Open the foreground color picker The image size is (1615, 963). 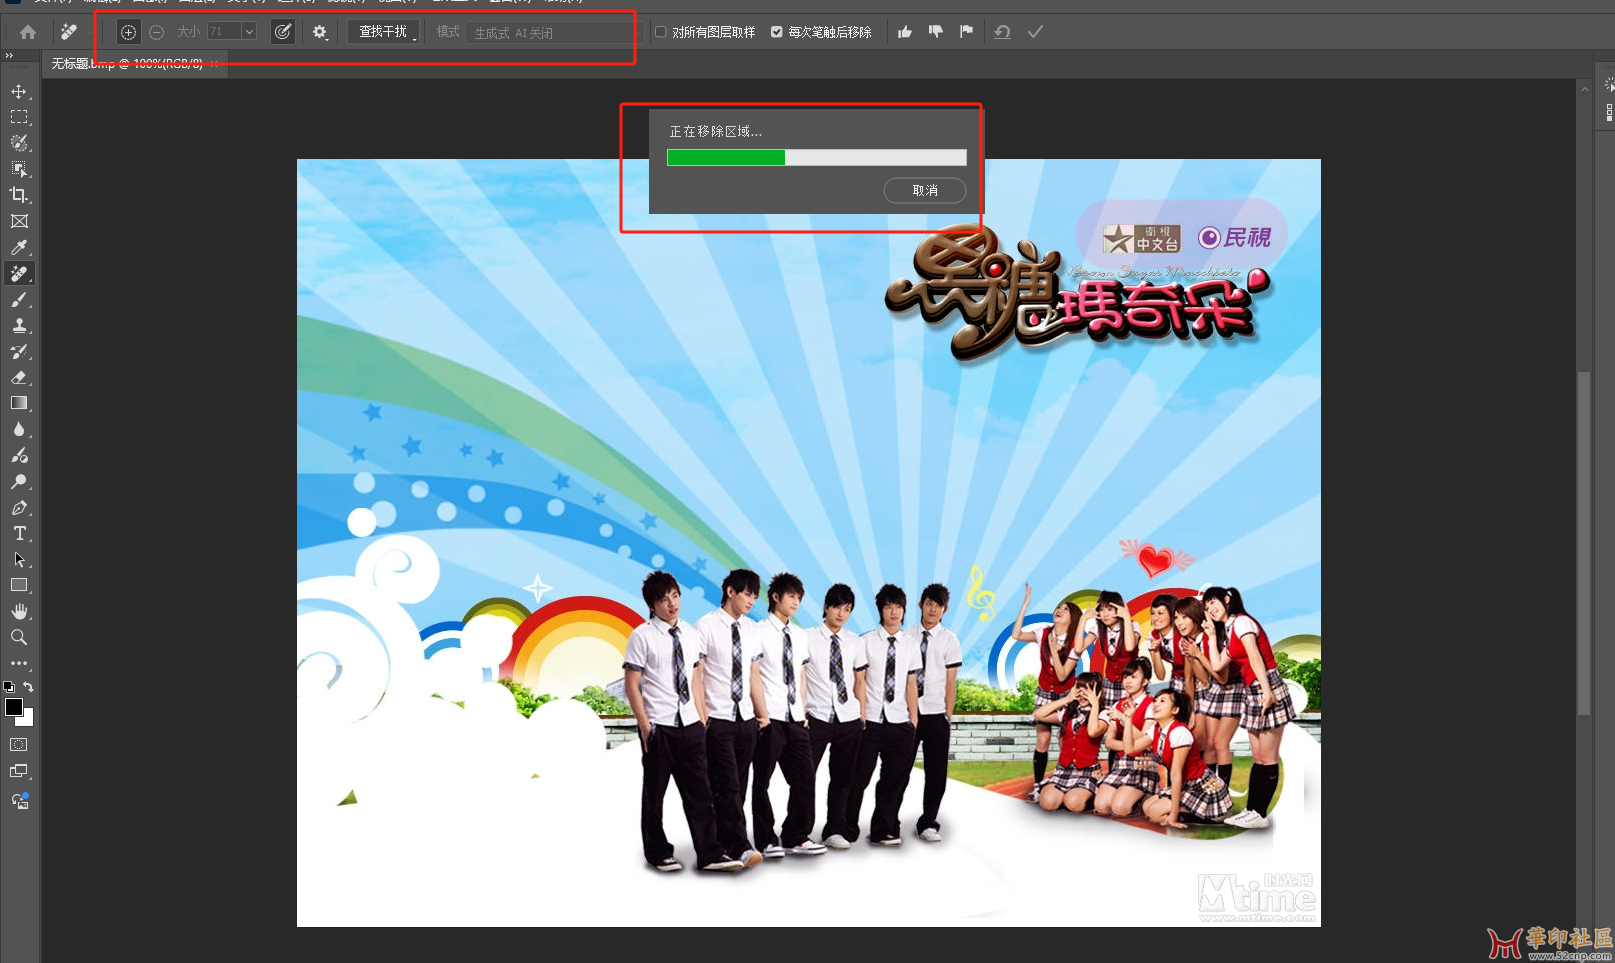13,707
